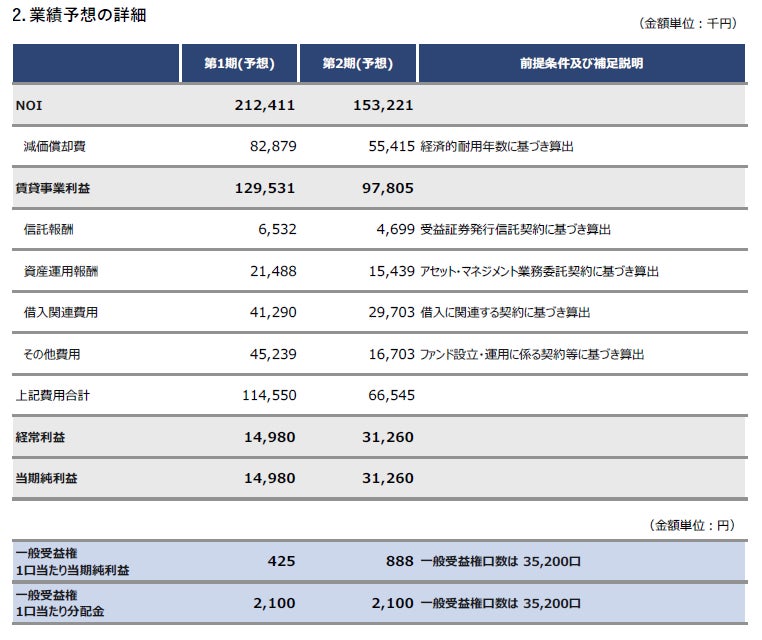Screen dimensions: 762x640
Task: Click 35,200口 note in 当期純利益 per-unit row
Action: click(501, 562)
